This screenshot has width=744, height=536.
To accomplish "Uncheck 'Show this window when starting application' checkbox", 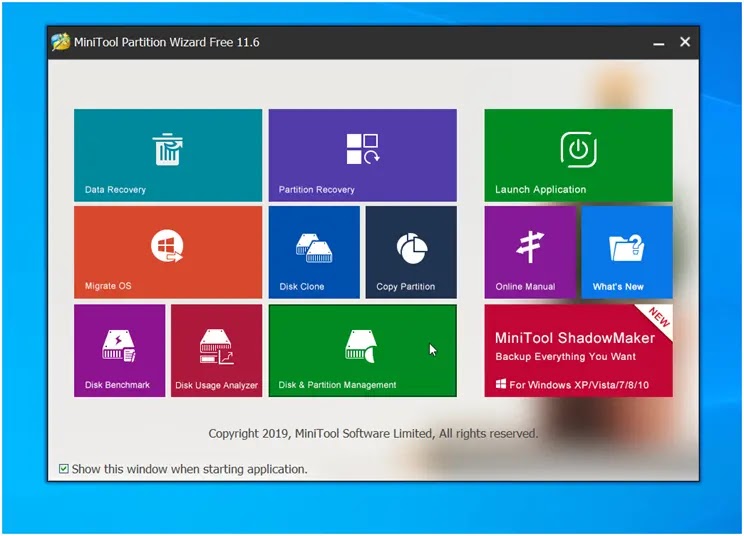I will [64, 469].
